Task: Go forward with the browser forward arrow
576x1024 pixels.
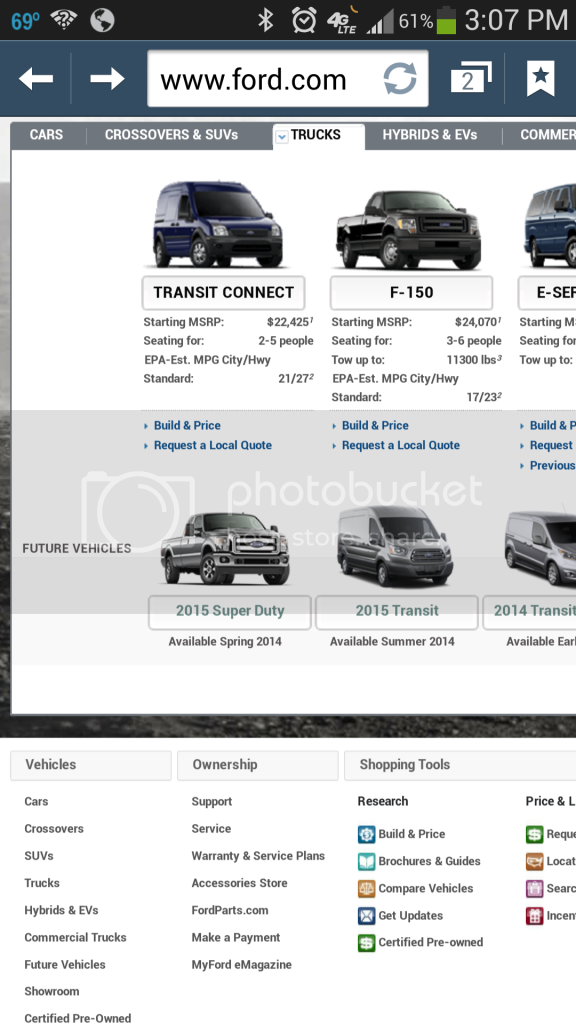Action: pos(107,79)
